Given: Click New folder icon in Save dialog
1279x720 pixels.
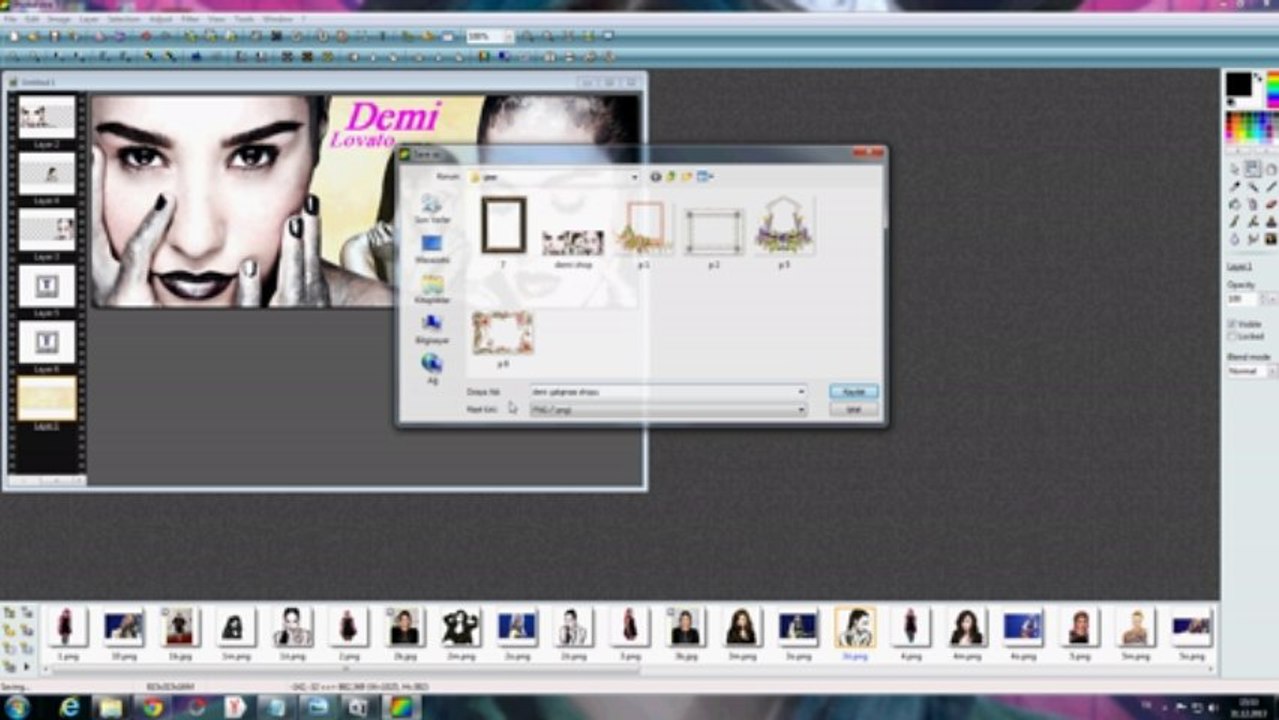Looking at the screenshot, I should 687,176.
